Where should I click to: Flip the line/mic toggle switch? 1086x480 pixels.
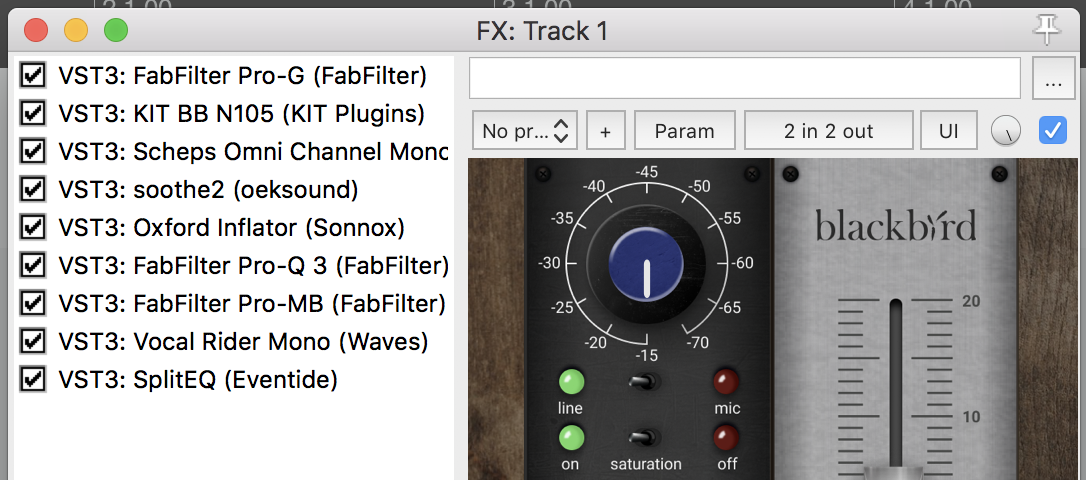click(646, 381)
